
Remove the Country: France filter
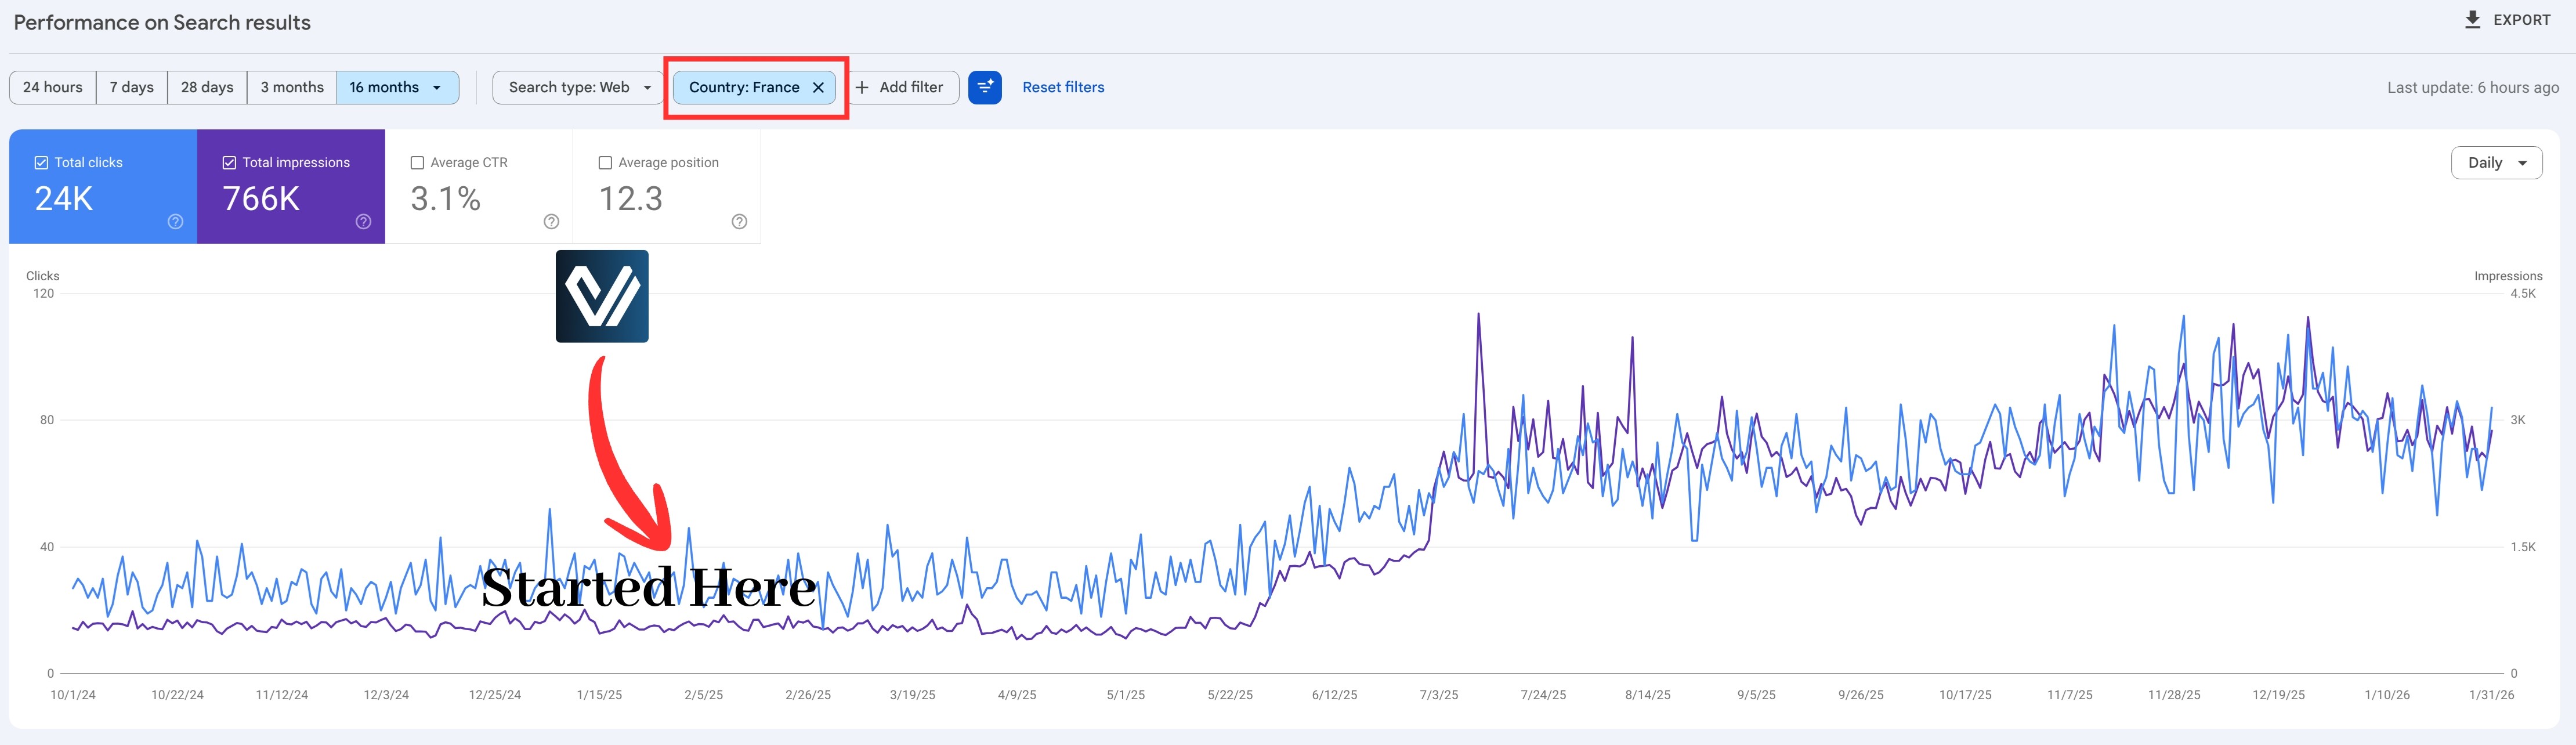[818, 87]
